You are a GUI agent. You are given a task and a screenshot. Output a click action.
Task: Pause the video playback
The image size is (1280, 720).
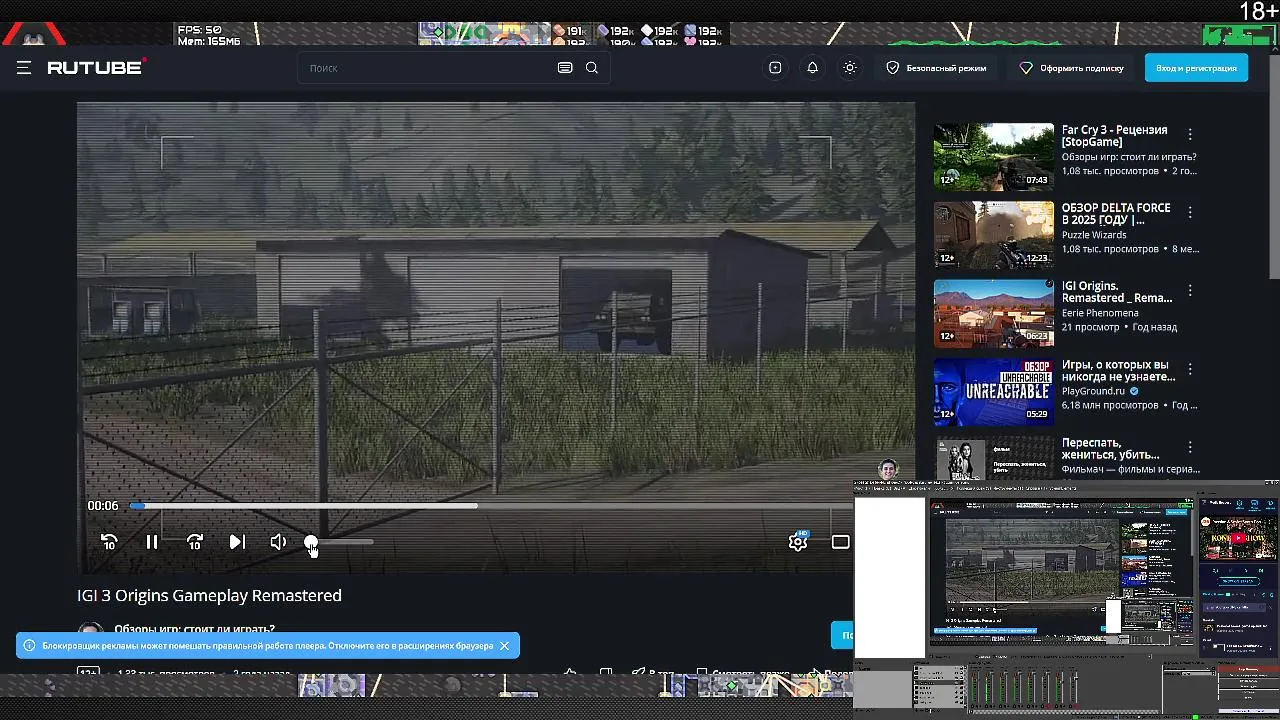152,542
